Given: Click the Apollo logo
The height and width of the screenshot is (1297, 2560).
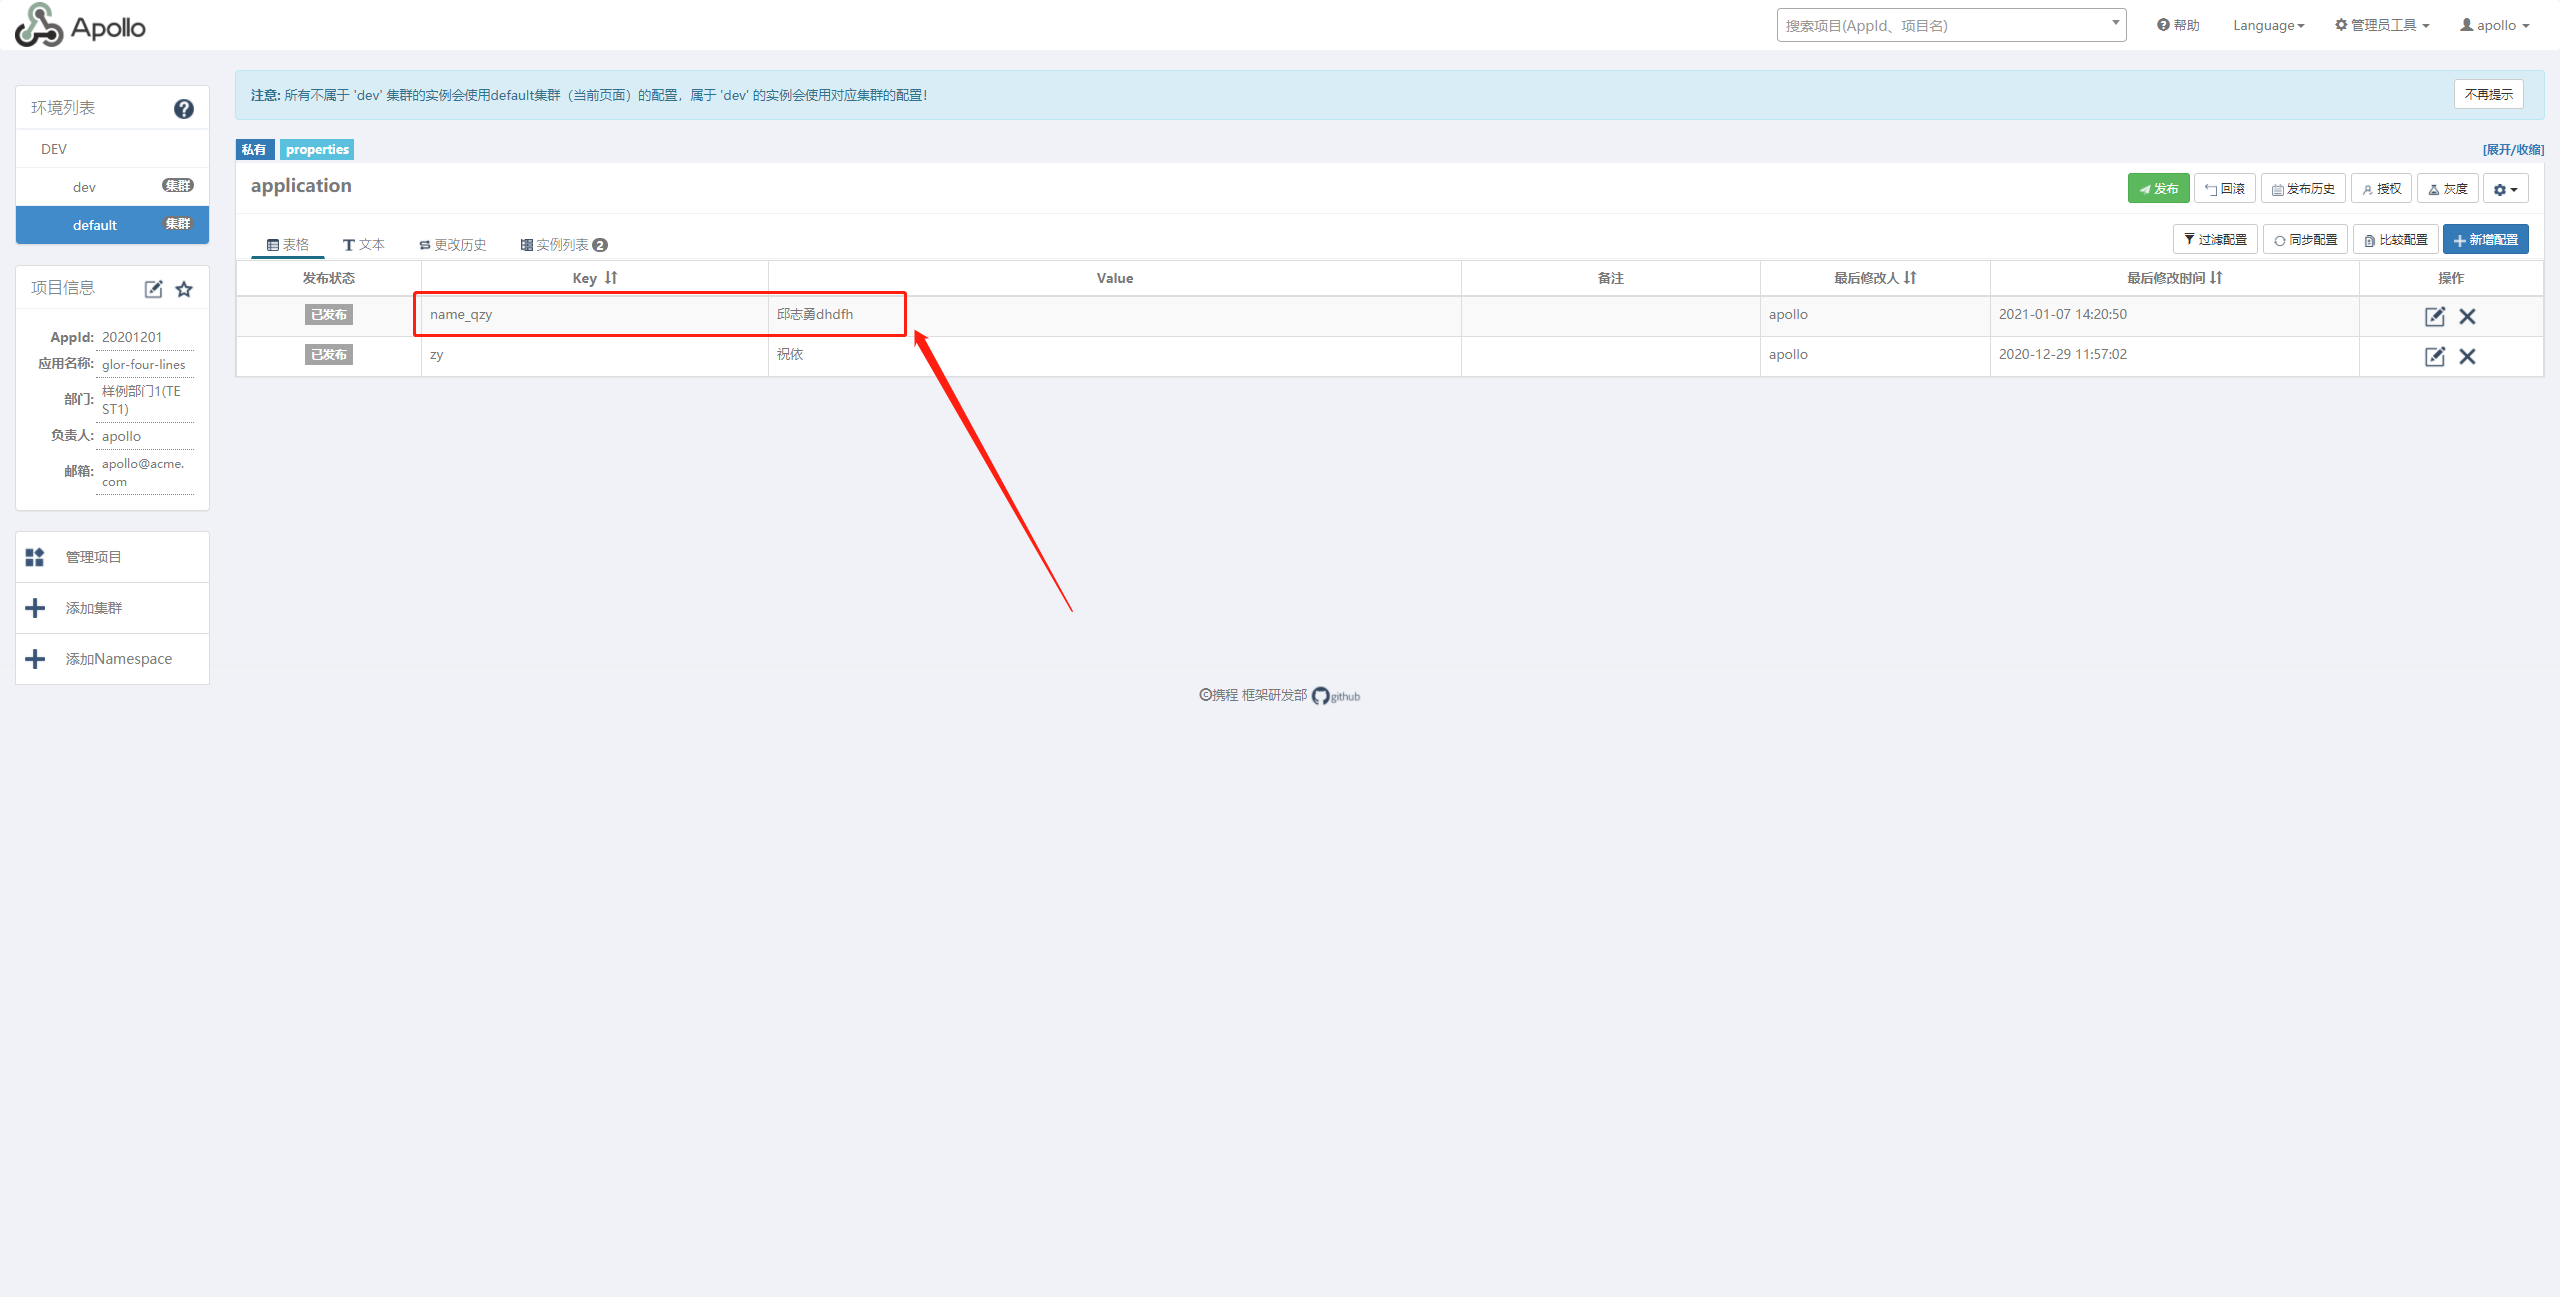Looking at the screenshot, I should pos(80,25).
